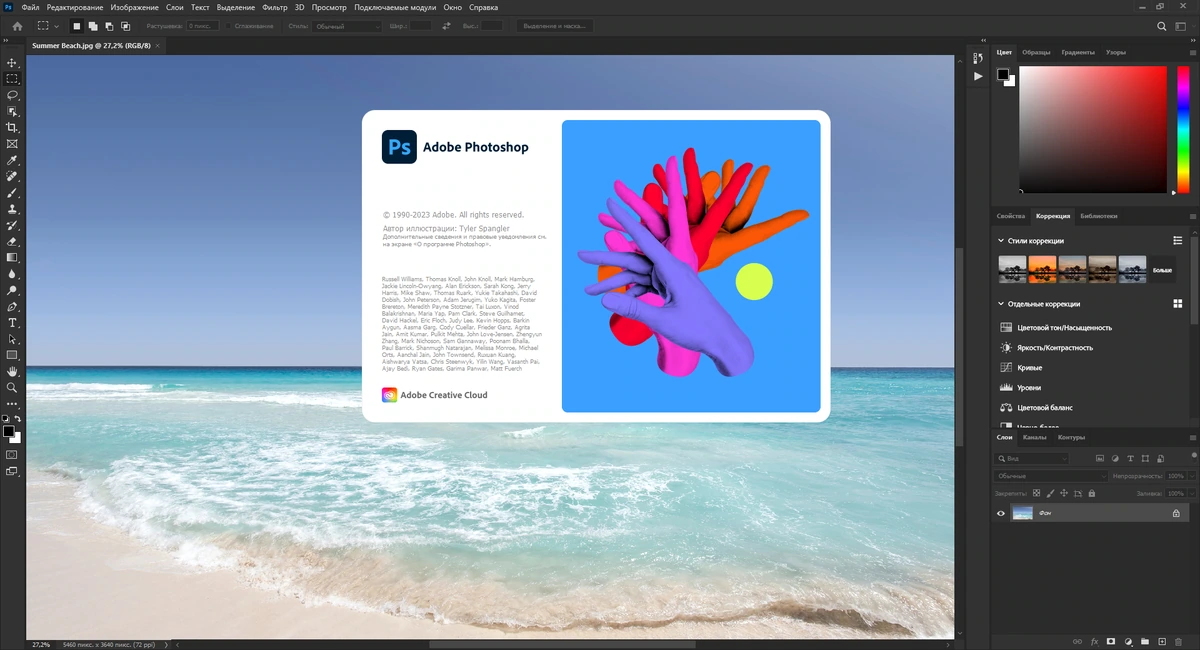Switch to the Библиотеки tab
Screen dimensions: 1200x650
point(1098,216)
